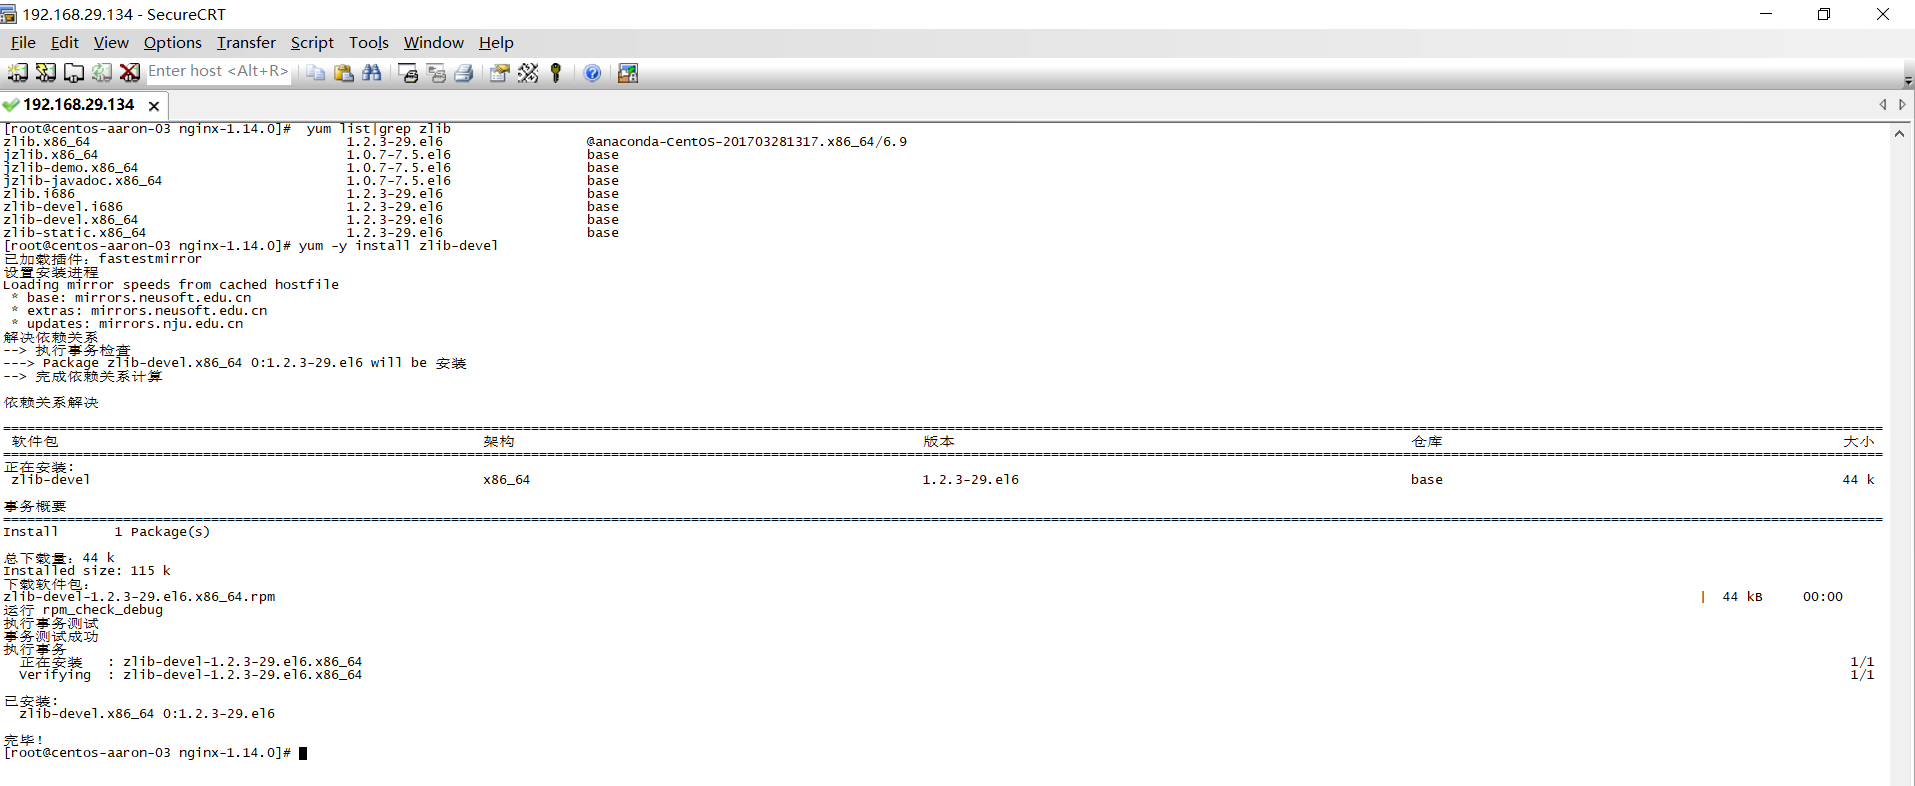Open the Tools menu
Viewport: 1915px width, 786px height.
point(368,43)
